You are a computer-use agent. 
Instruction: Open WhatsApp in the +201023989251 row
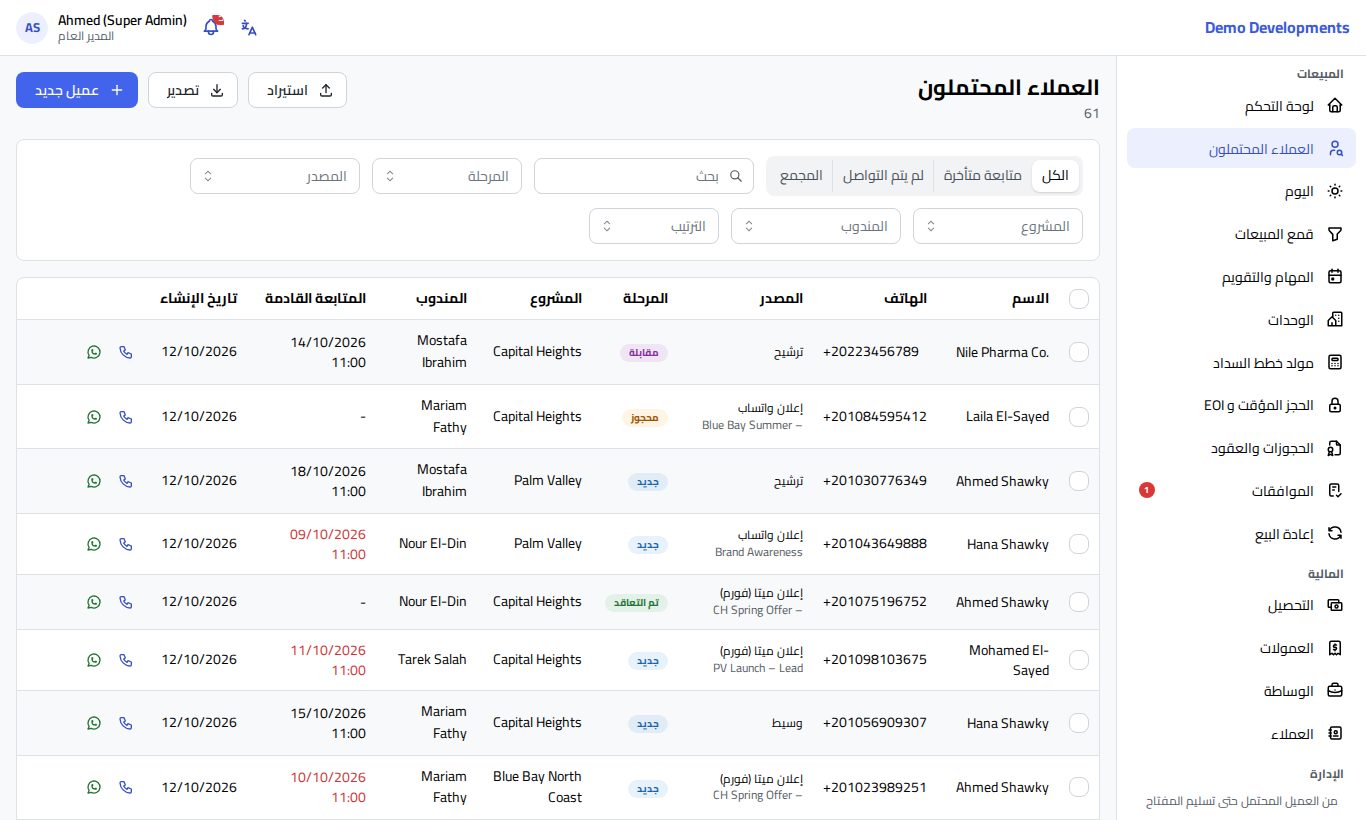click(94, 787)
